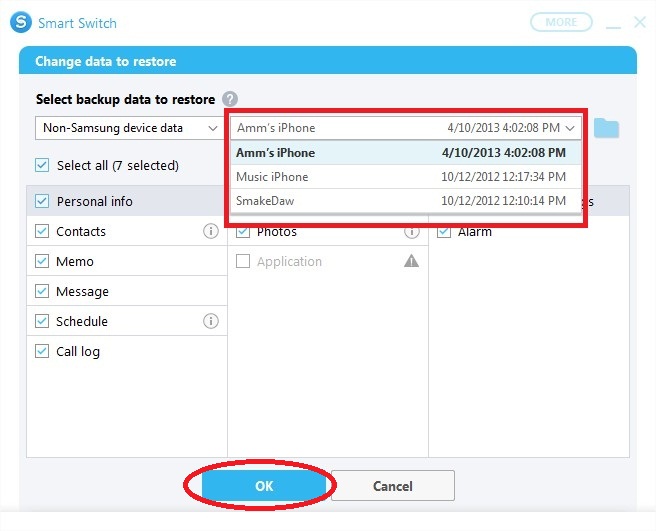This screenshot has width=656, height=531.
Task: Open Non-Samsung device data dropdown
Action: pos(129,128)
